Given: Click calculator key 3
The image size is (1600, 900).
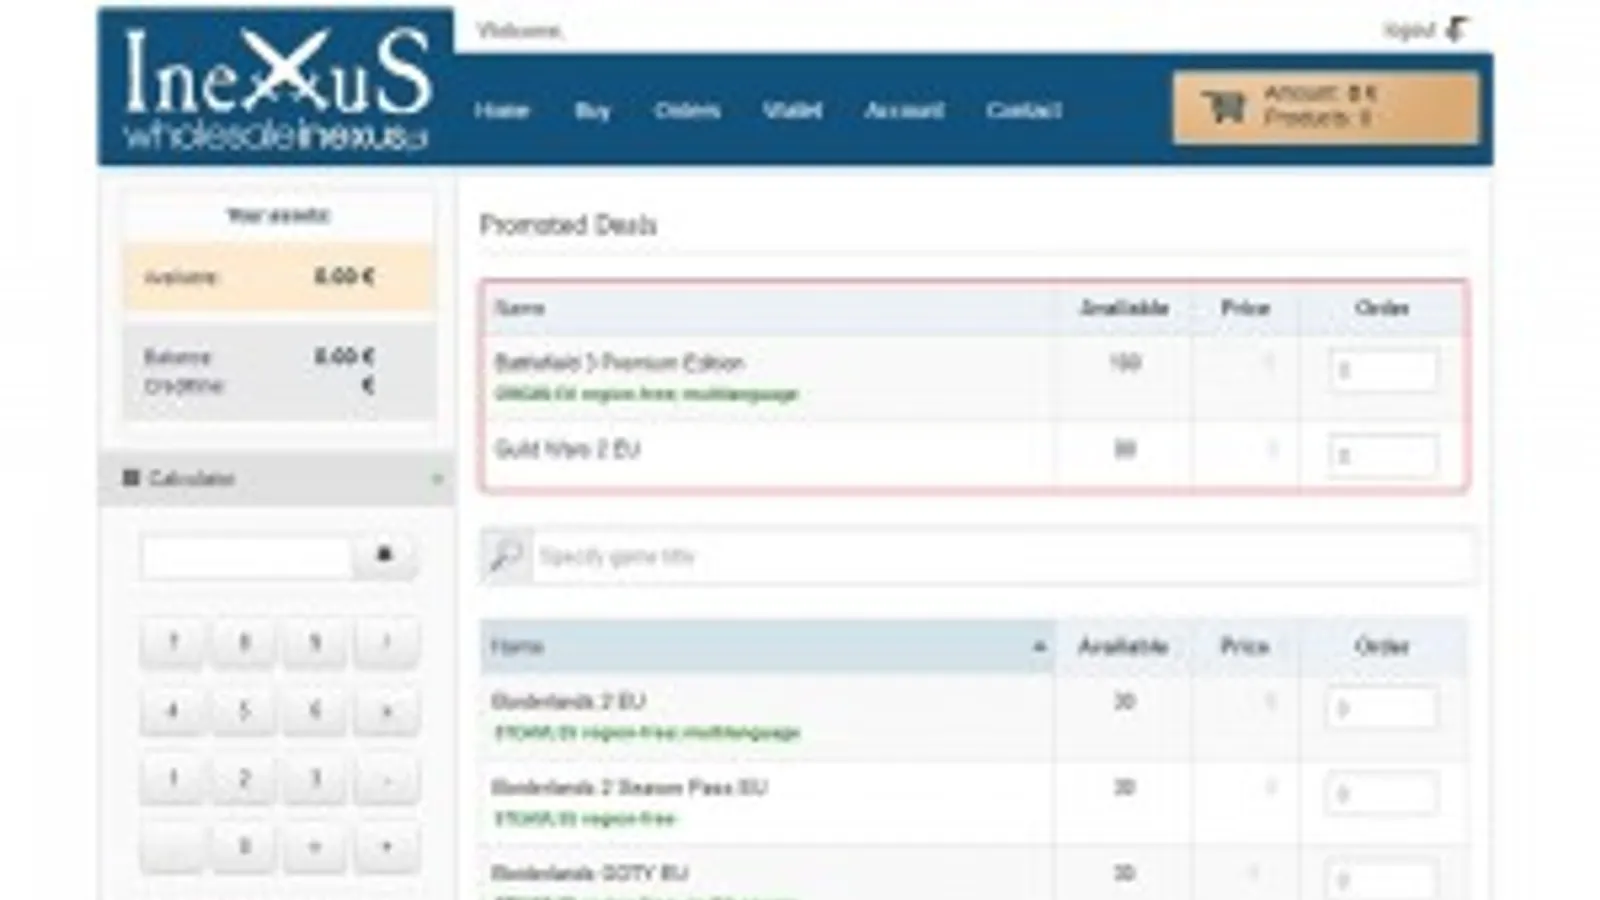Looking at the screenshot, I should tap(315, 778).
